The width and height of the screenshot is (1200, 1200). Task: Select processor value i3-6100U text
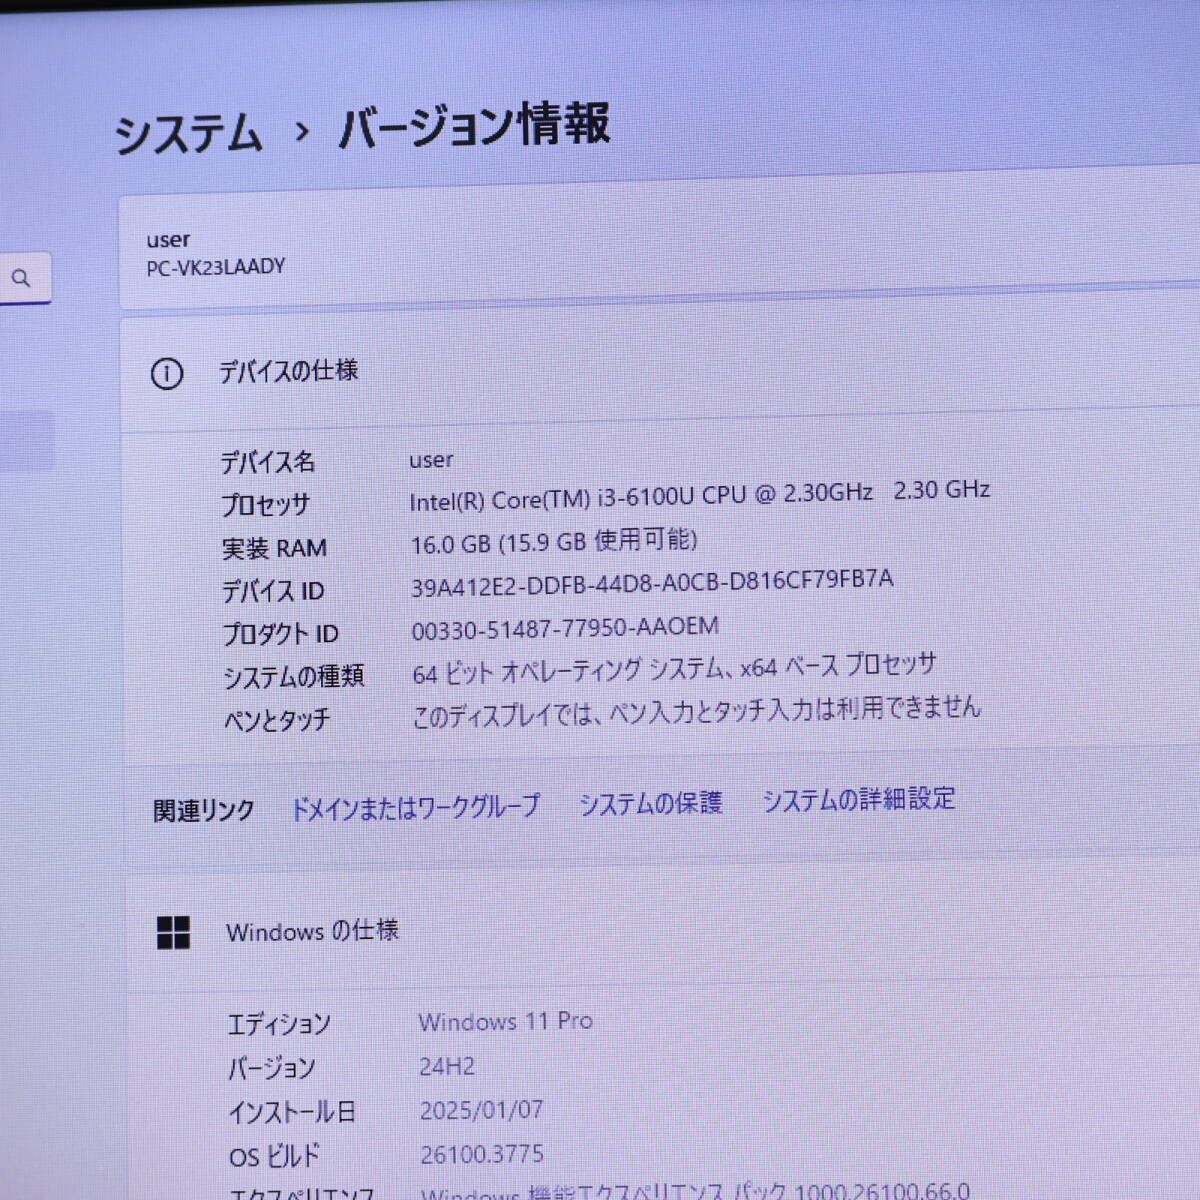point(699,494)
